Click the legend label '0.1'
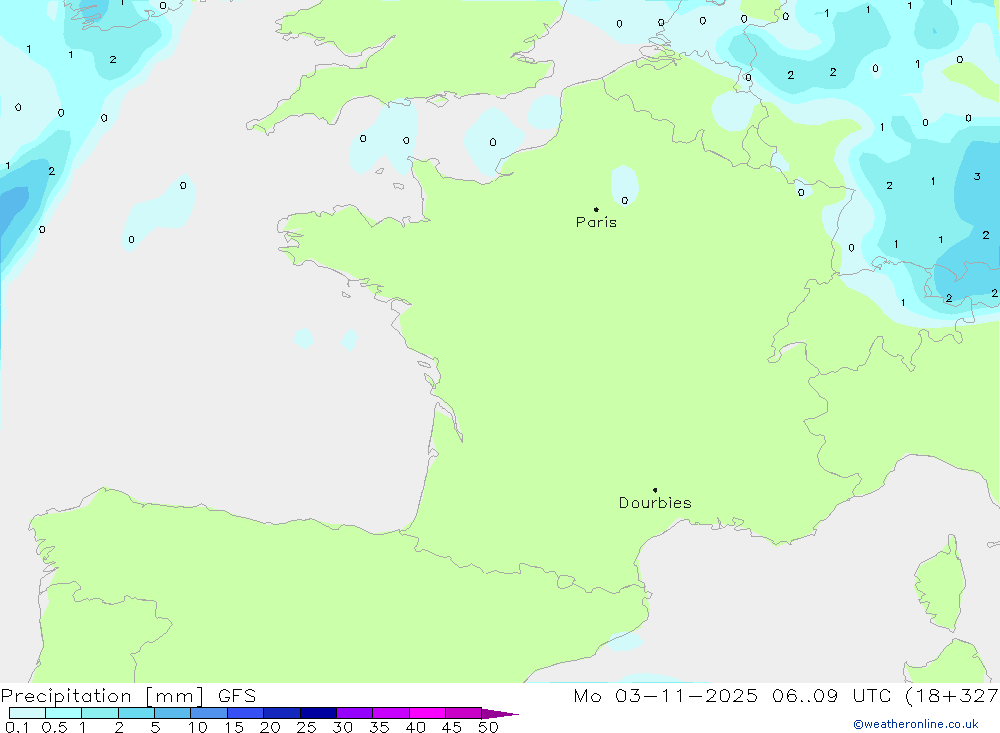The width and height of the screenshot is (1000, 733). click(17, 727)
